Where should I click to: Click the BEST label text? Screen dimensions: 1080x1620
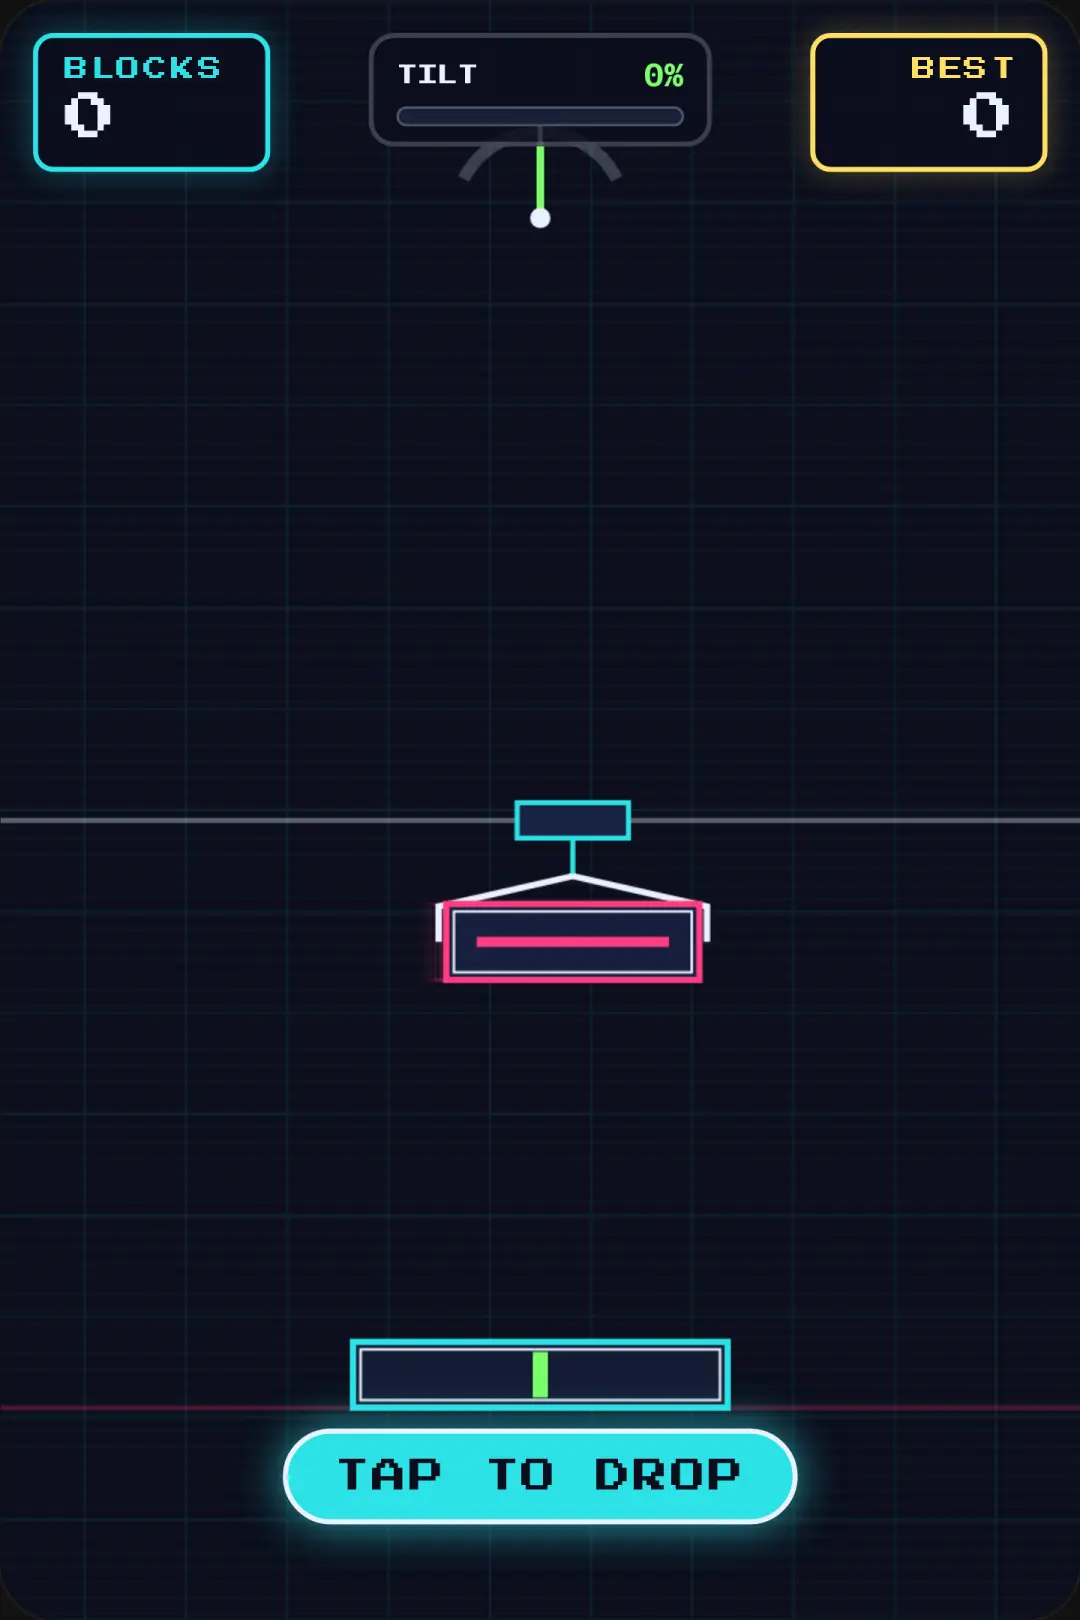(x=962, y=67)
